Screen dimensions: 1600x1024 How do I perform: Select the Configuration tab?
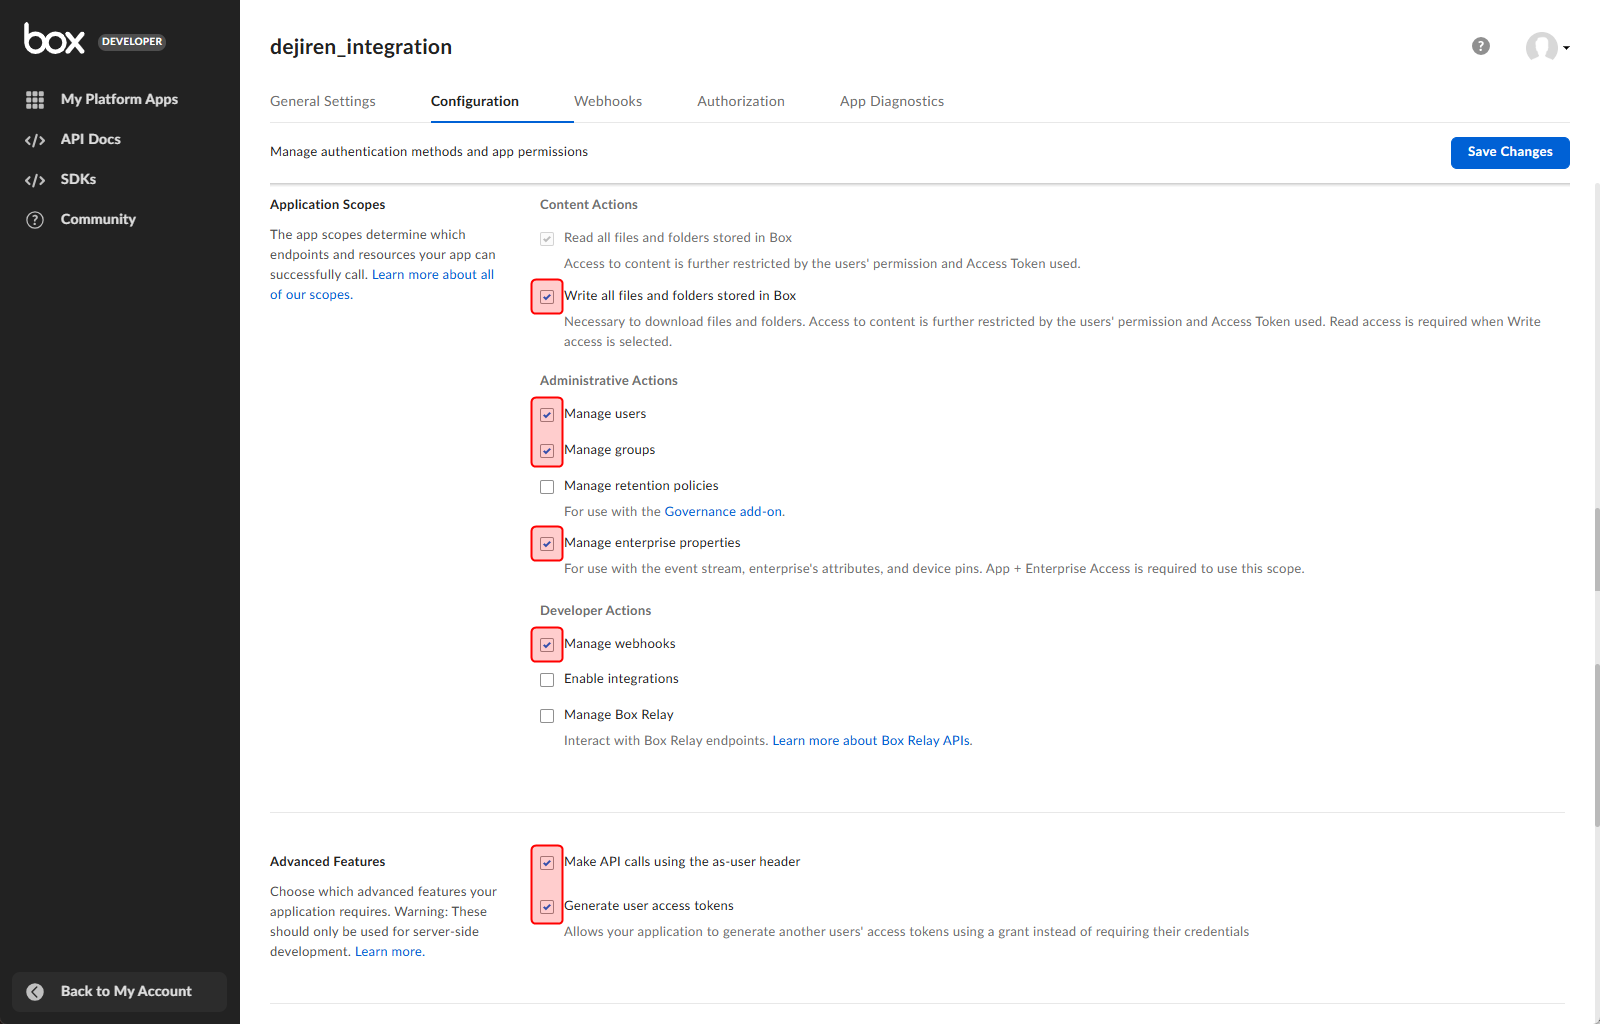(x=475, y=101)
